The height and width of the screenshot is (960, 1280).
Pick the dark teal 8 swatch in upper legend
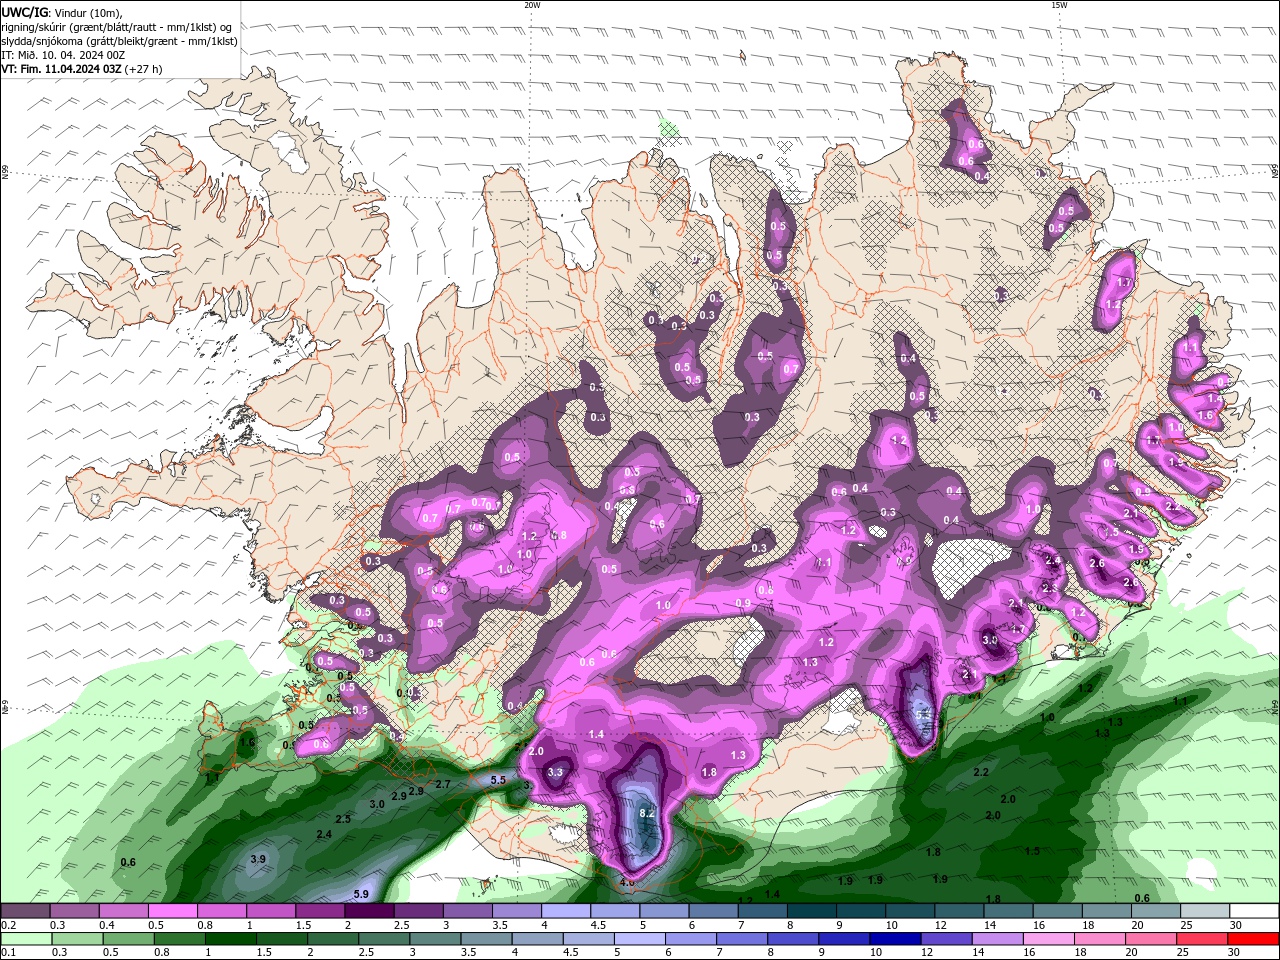pos(811,911)
